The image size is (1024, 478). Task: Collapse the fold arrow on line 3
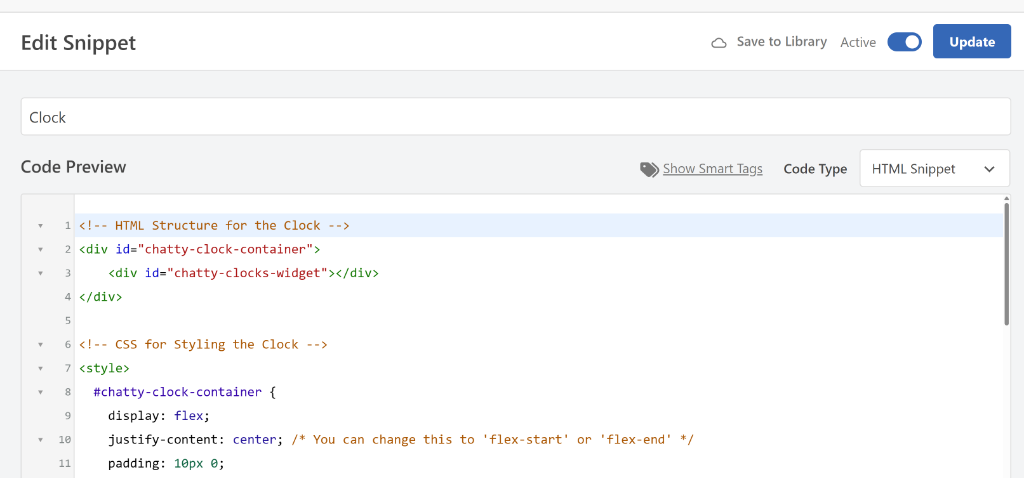click(x=40, y=273)
